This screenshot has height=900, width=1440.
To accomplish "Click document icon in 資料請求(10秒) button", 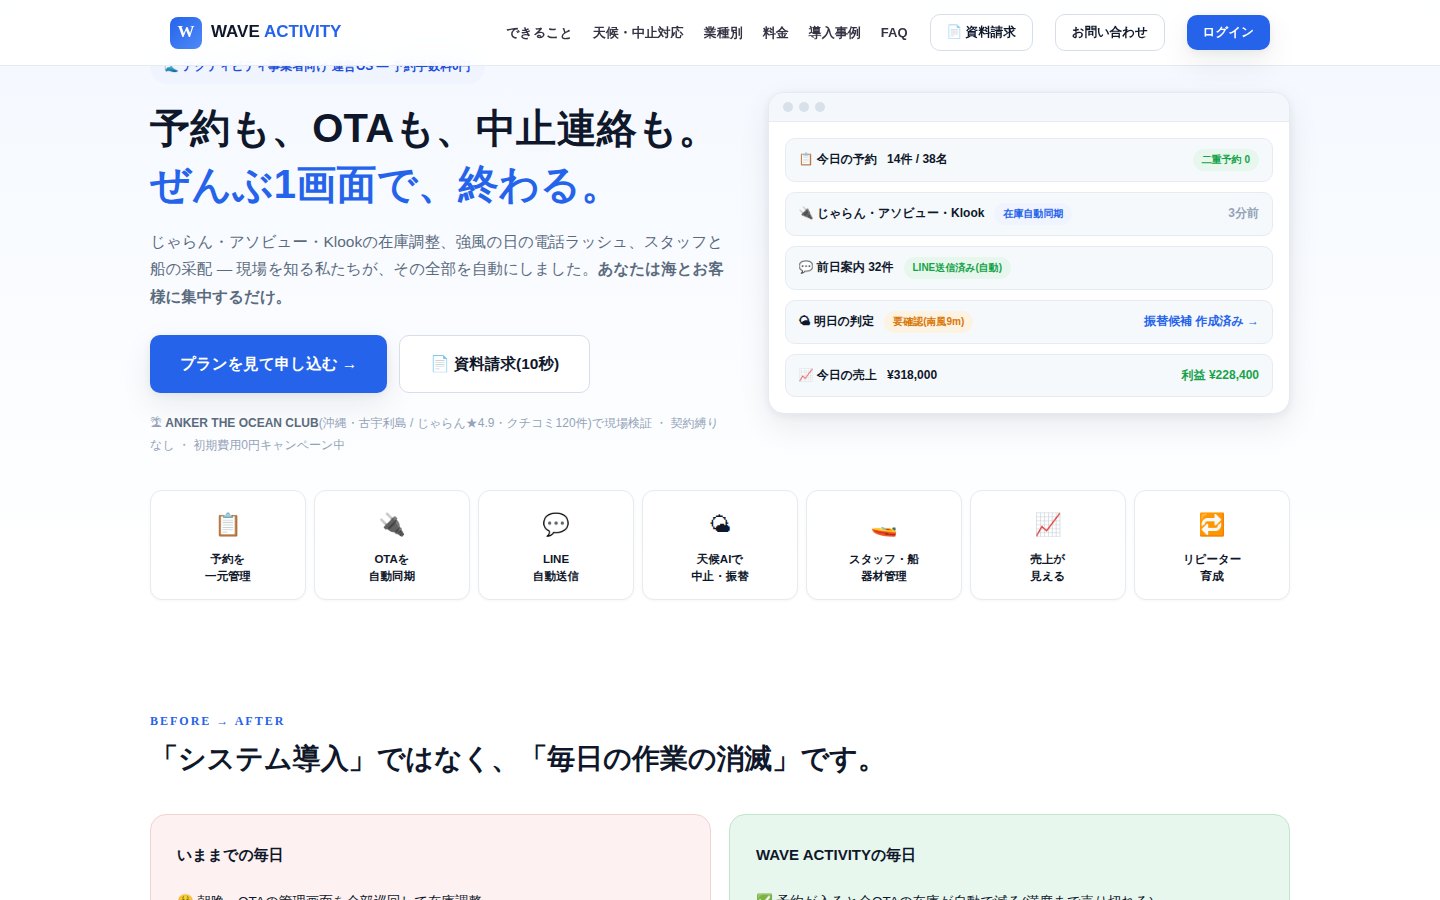I will [x=439, y=364].
